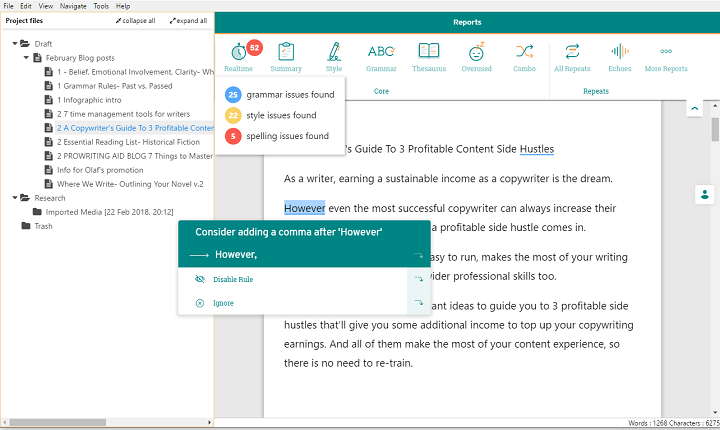
Task: Click the red 52 issues badge
Action: (254, 47)
